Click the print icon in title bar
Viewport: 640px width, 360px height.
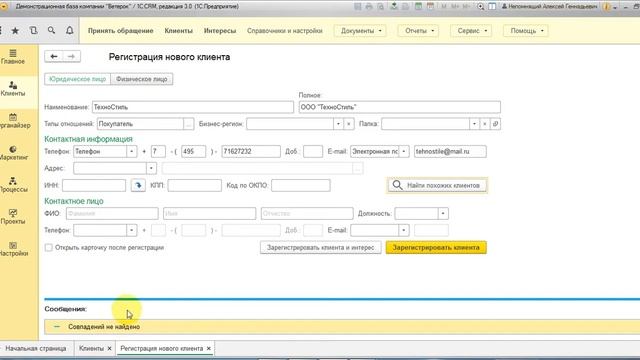click(369, 7)
